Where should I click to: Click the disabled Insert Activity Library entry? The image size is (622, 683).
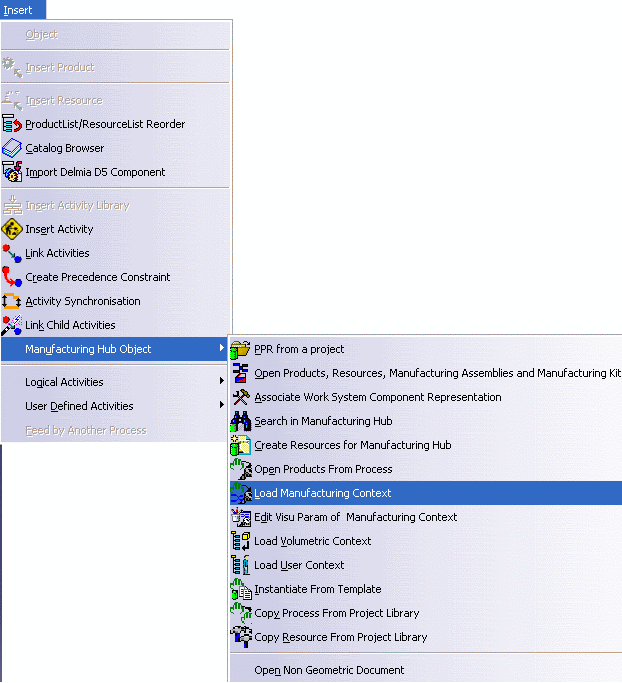coord(115,205)
